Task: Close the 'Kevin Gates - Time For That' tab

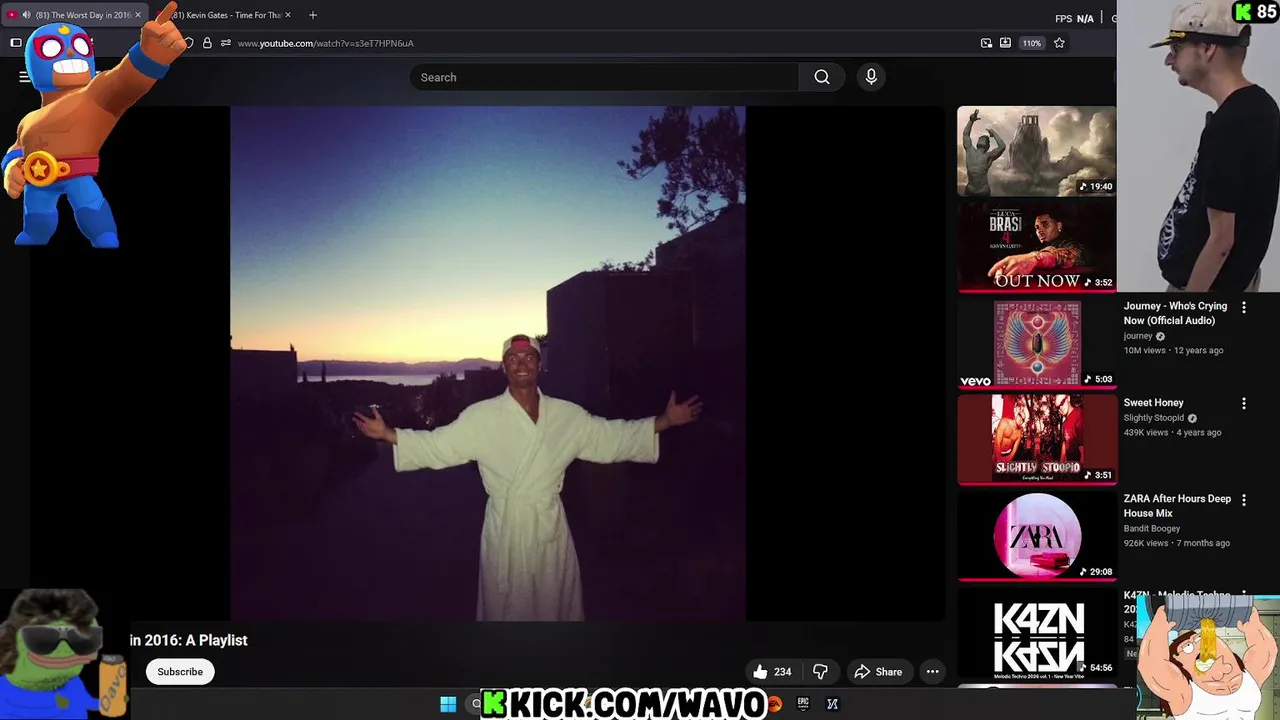Action: [288, 15]
